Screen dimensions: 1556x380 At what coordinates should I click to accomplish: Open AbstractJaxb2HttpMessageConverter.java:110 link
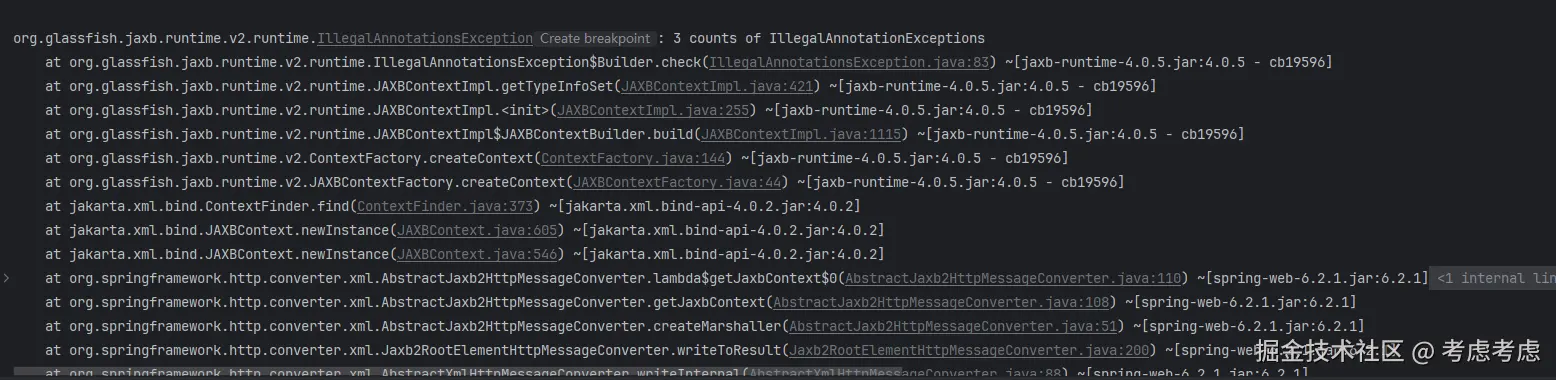coord(1013,279)
